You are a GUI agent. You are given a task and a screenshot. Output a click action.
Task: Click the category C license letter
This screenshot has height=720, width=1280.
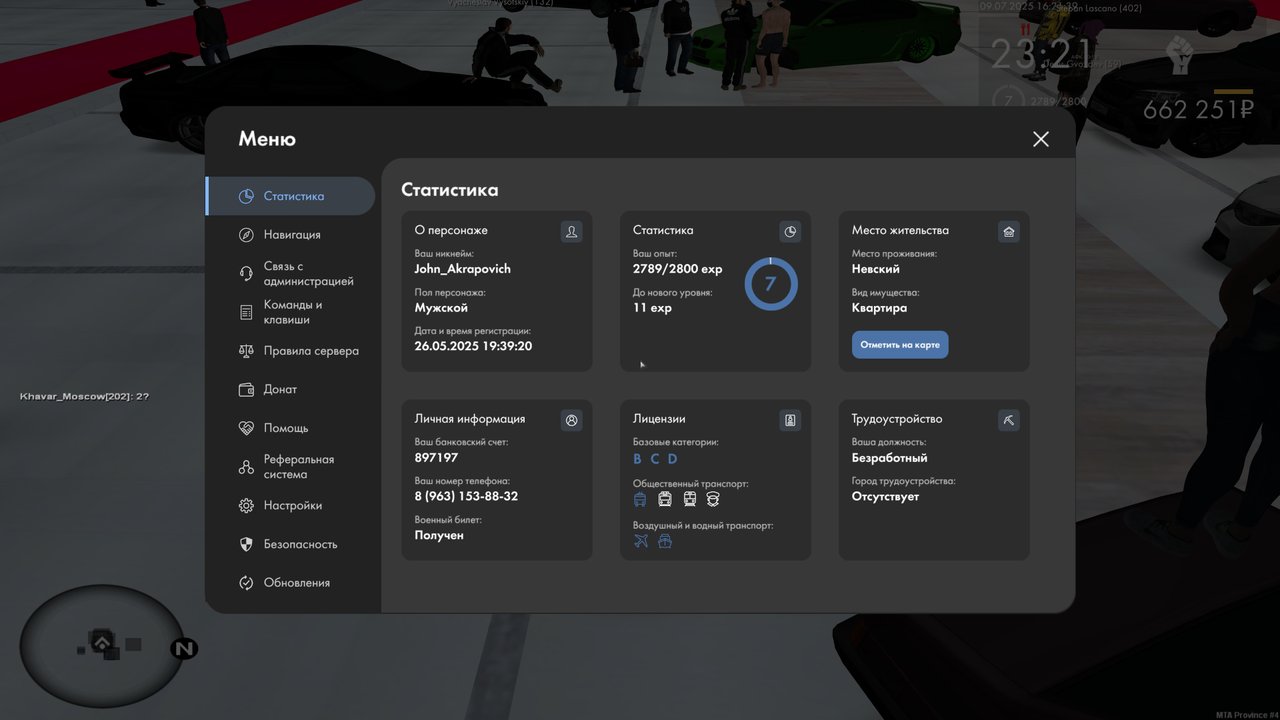[x=655, y=459]
